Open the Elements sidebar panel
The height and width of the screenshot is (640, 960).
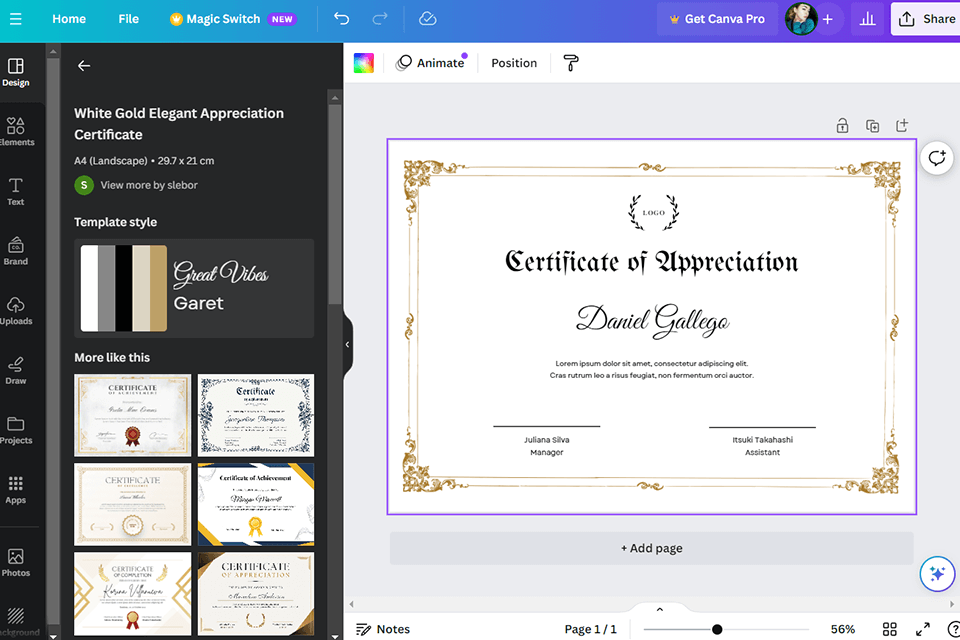coord(16,132)
